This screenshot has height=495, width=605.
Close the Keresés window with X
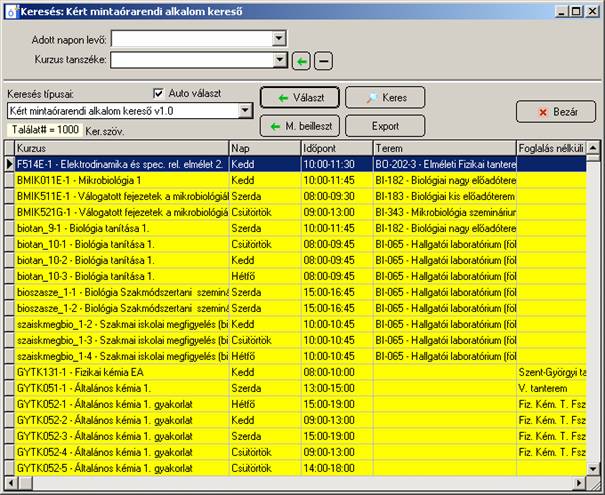[592, 12]
